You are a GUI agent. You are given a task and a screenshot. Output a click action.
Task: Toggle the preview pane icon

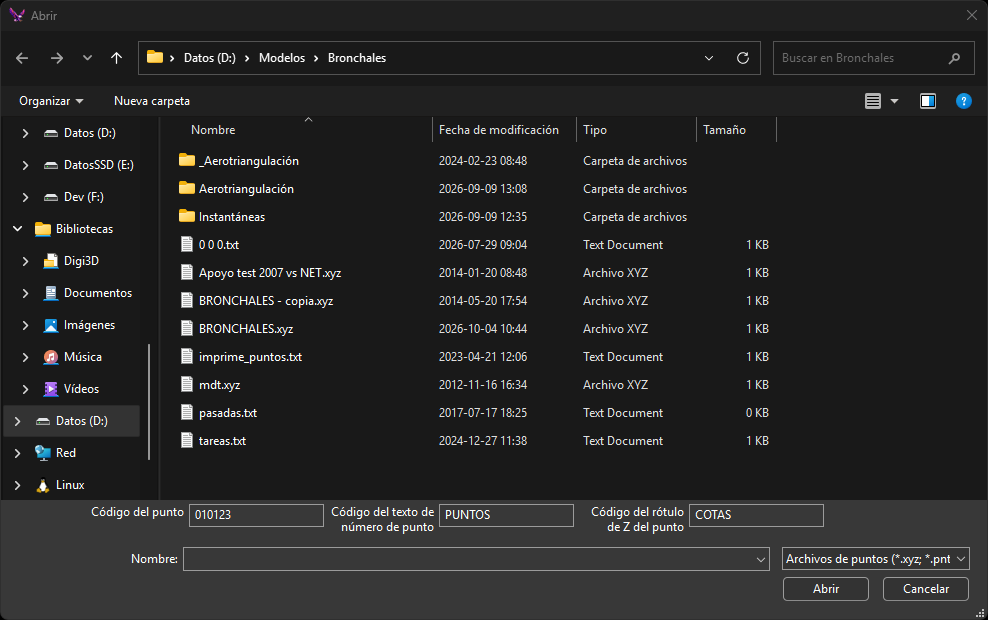point(928,101)
